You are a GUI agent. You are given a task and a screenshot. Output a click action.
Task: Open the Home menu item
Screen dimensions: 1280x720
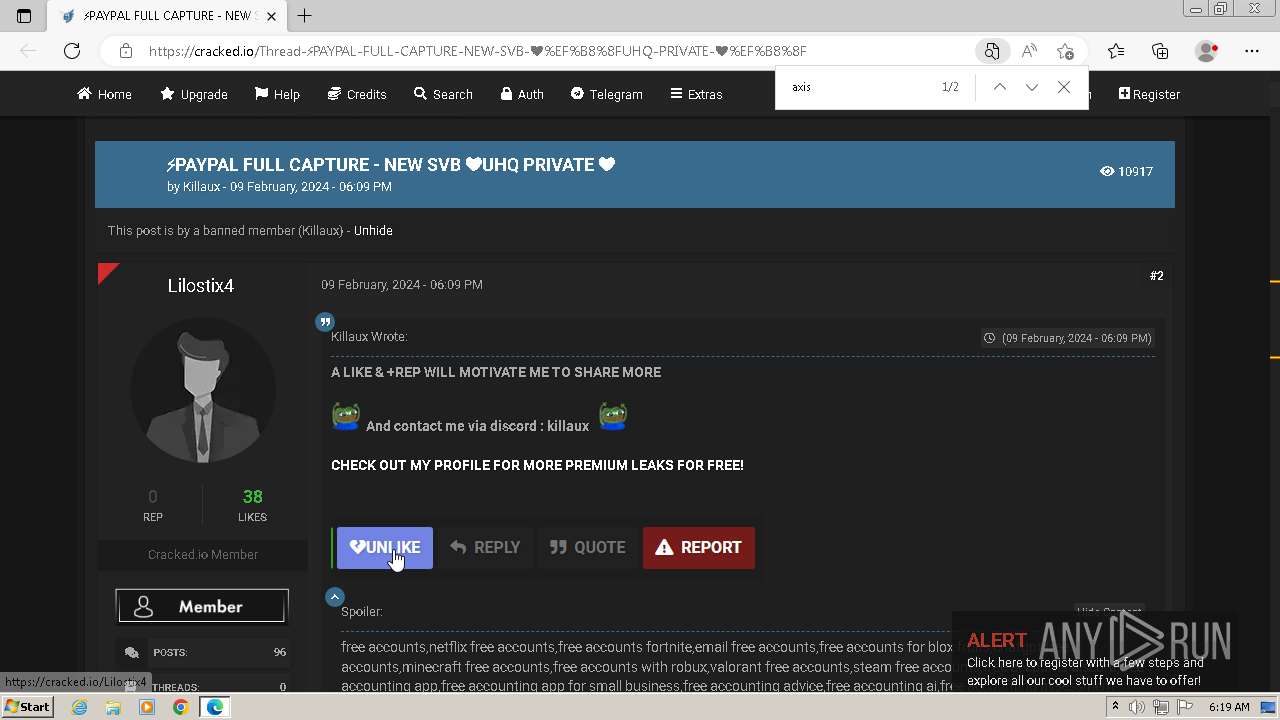tap(104, 94)
